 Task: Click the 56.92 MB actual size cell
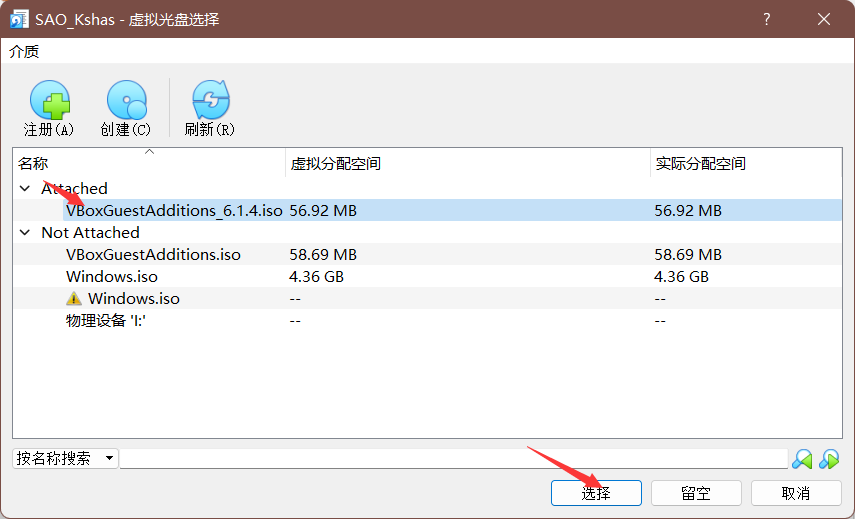pyautogui.click(x=688, y=210)
